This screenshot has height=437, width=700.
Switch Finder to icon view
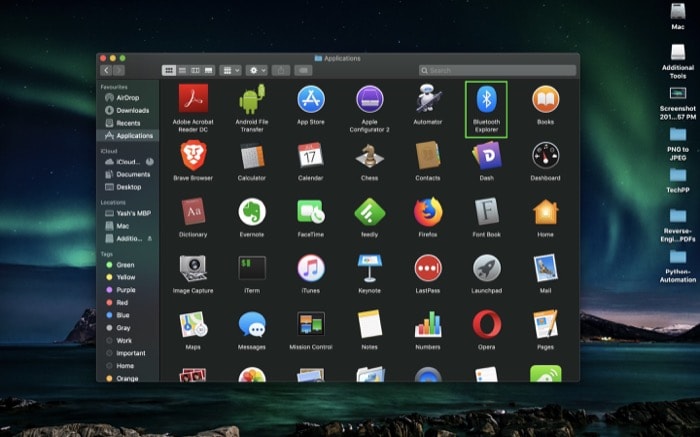(x=169, y=70)
